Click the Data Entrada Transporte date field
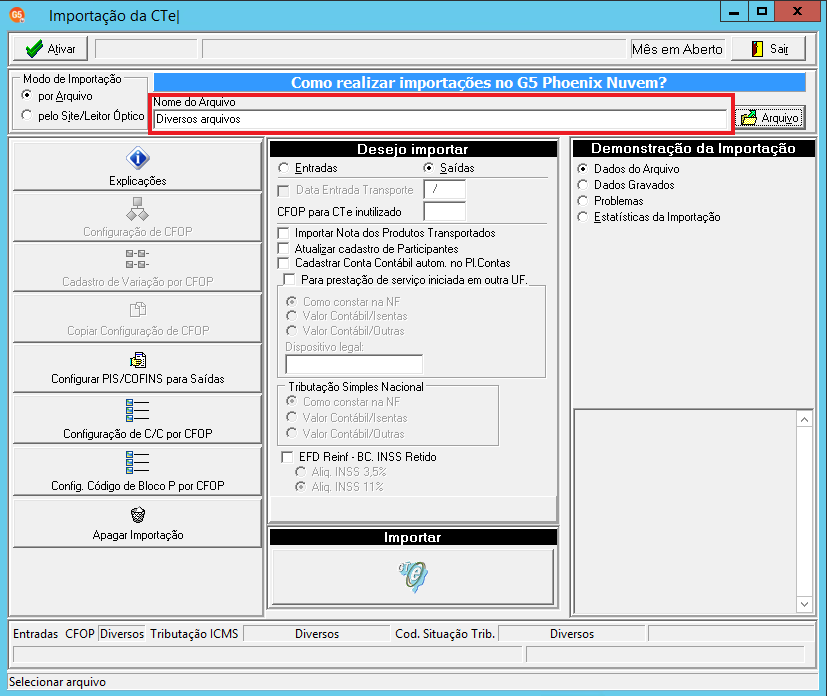Screen dimensions: 827x696 [445, 189]
